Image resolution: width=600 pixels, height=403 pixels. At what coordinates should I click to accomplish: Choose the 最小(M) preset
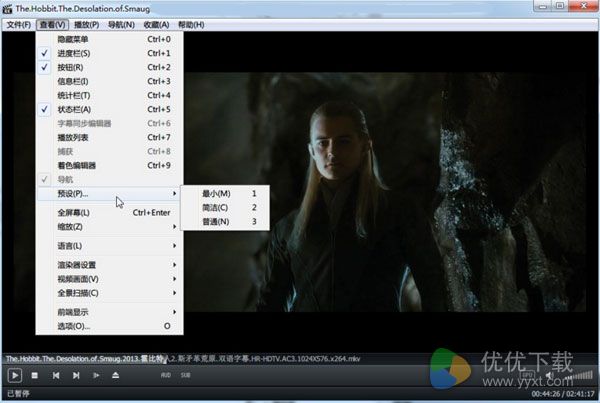225,194
